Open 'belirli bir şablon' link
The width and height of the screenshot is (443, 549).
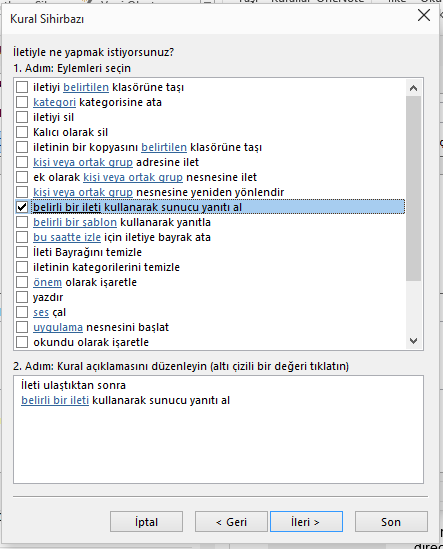[x=75, y=222]
